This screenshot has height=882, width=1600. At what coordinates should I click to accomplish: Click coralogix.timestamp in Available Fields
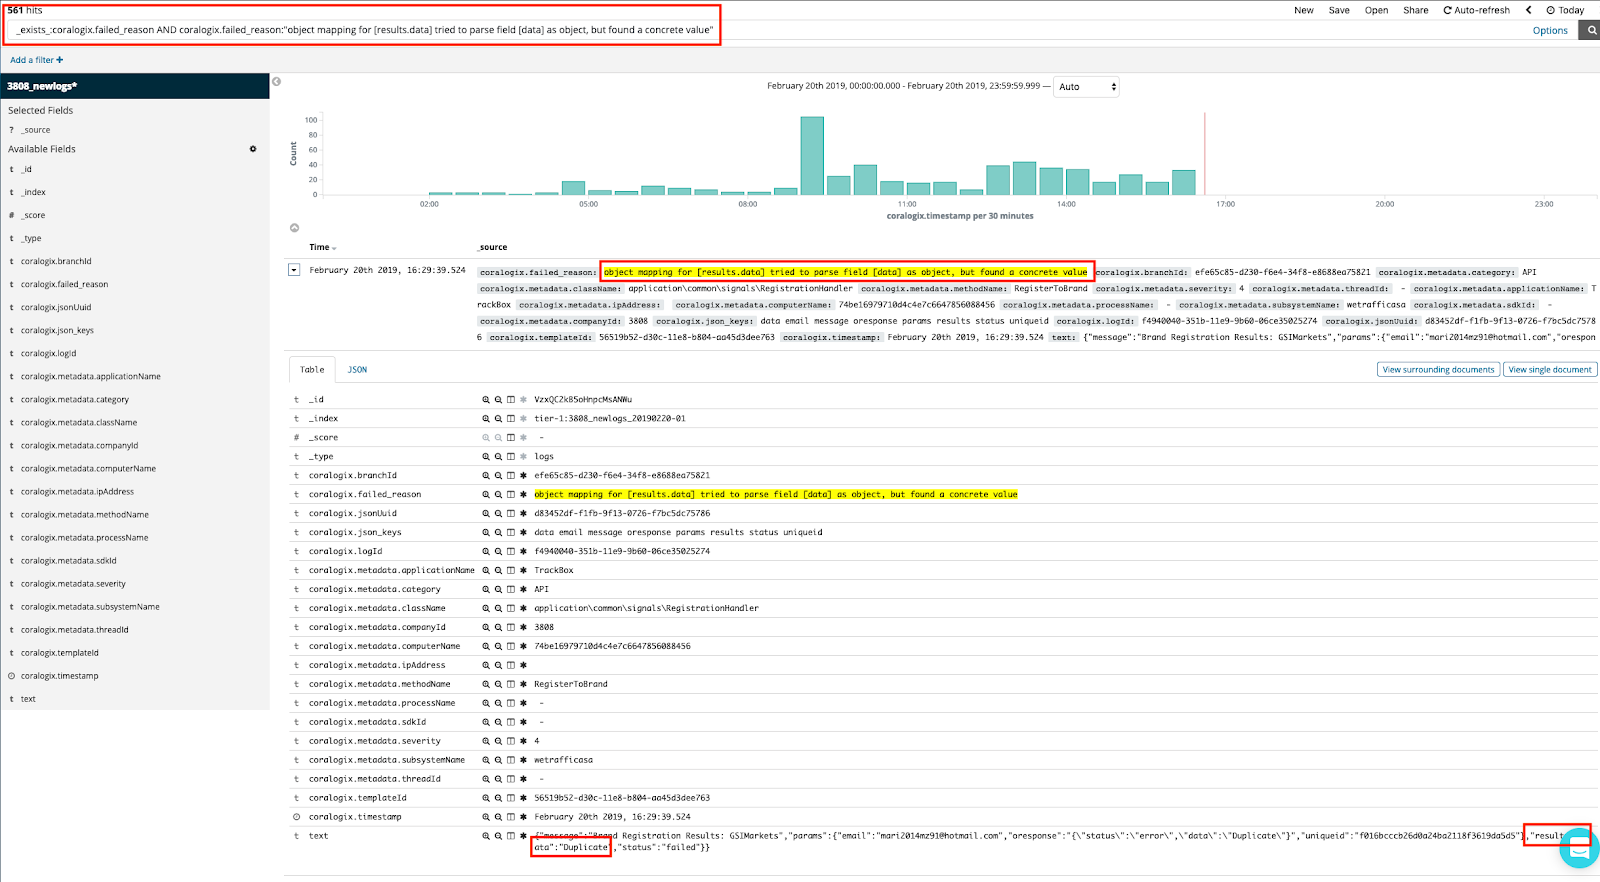pyautogui.click(x=59, y=676)
